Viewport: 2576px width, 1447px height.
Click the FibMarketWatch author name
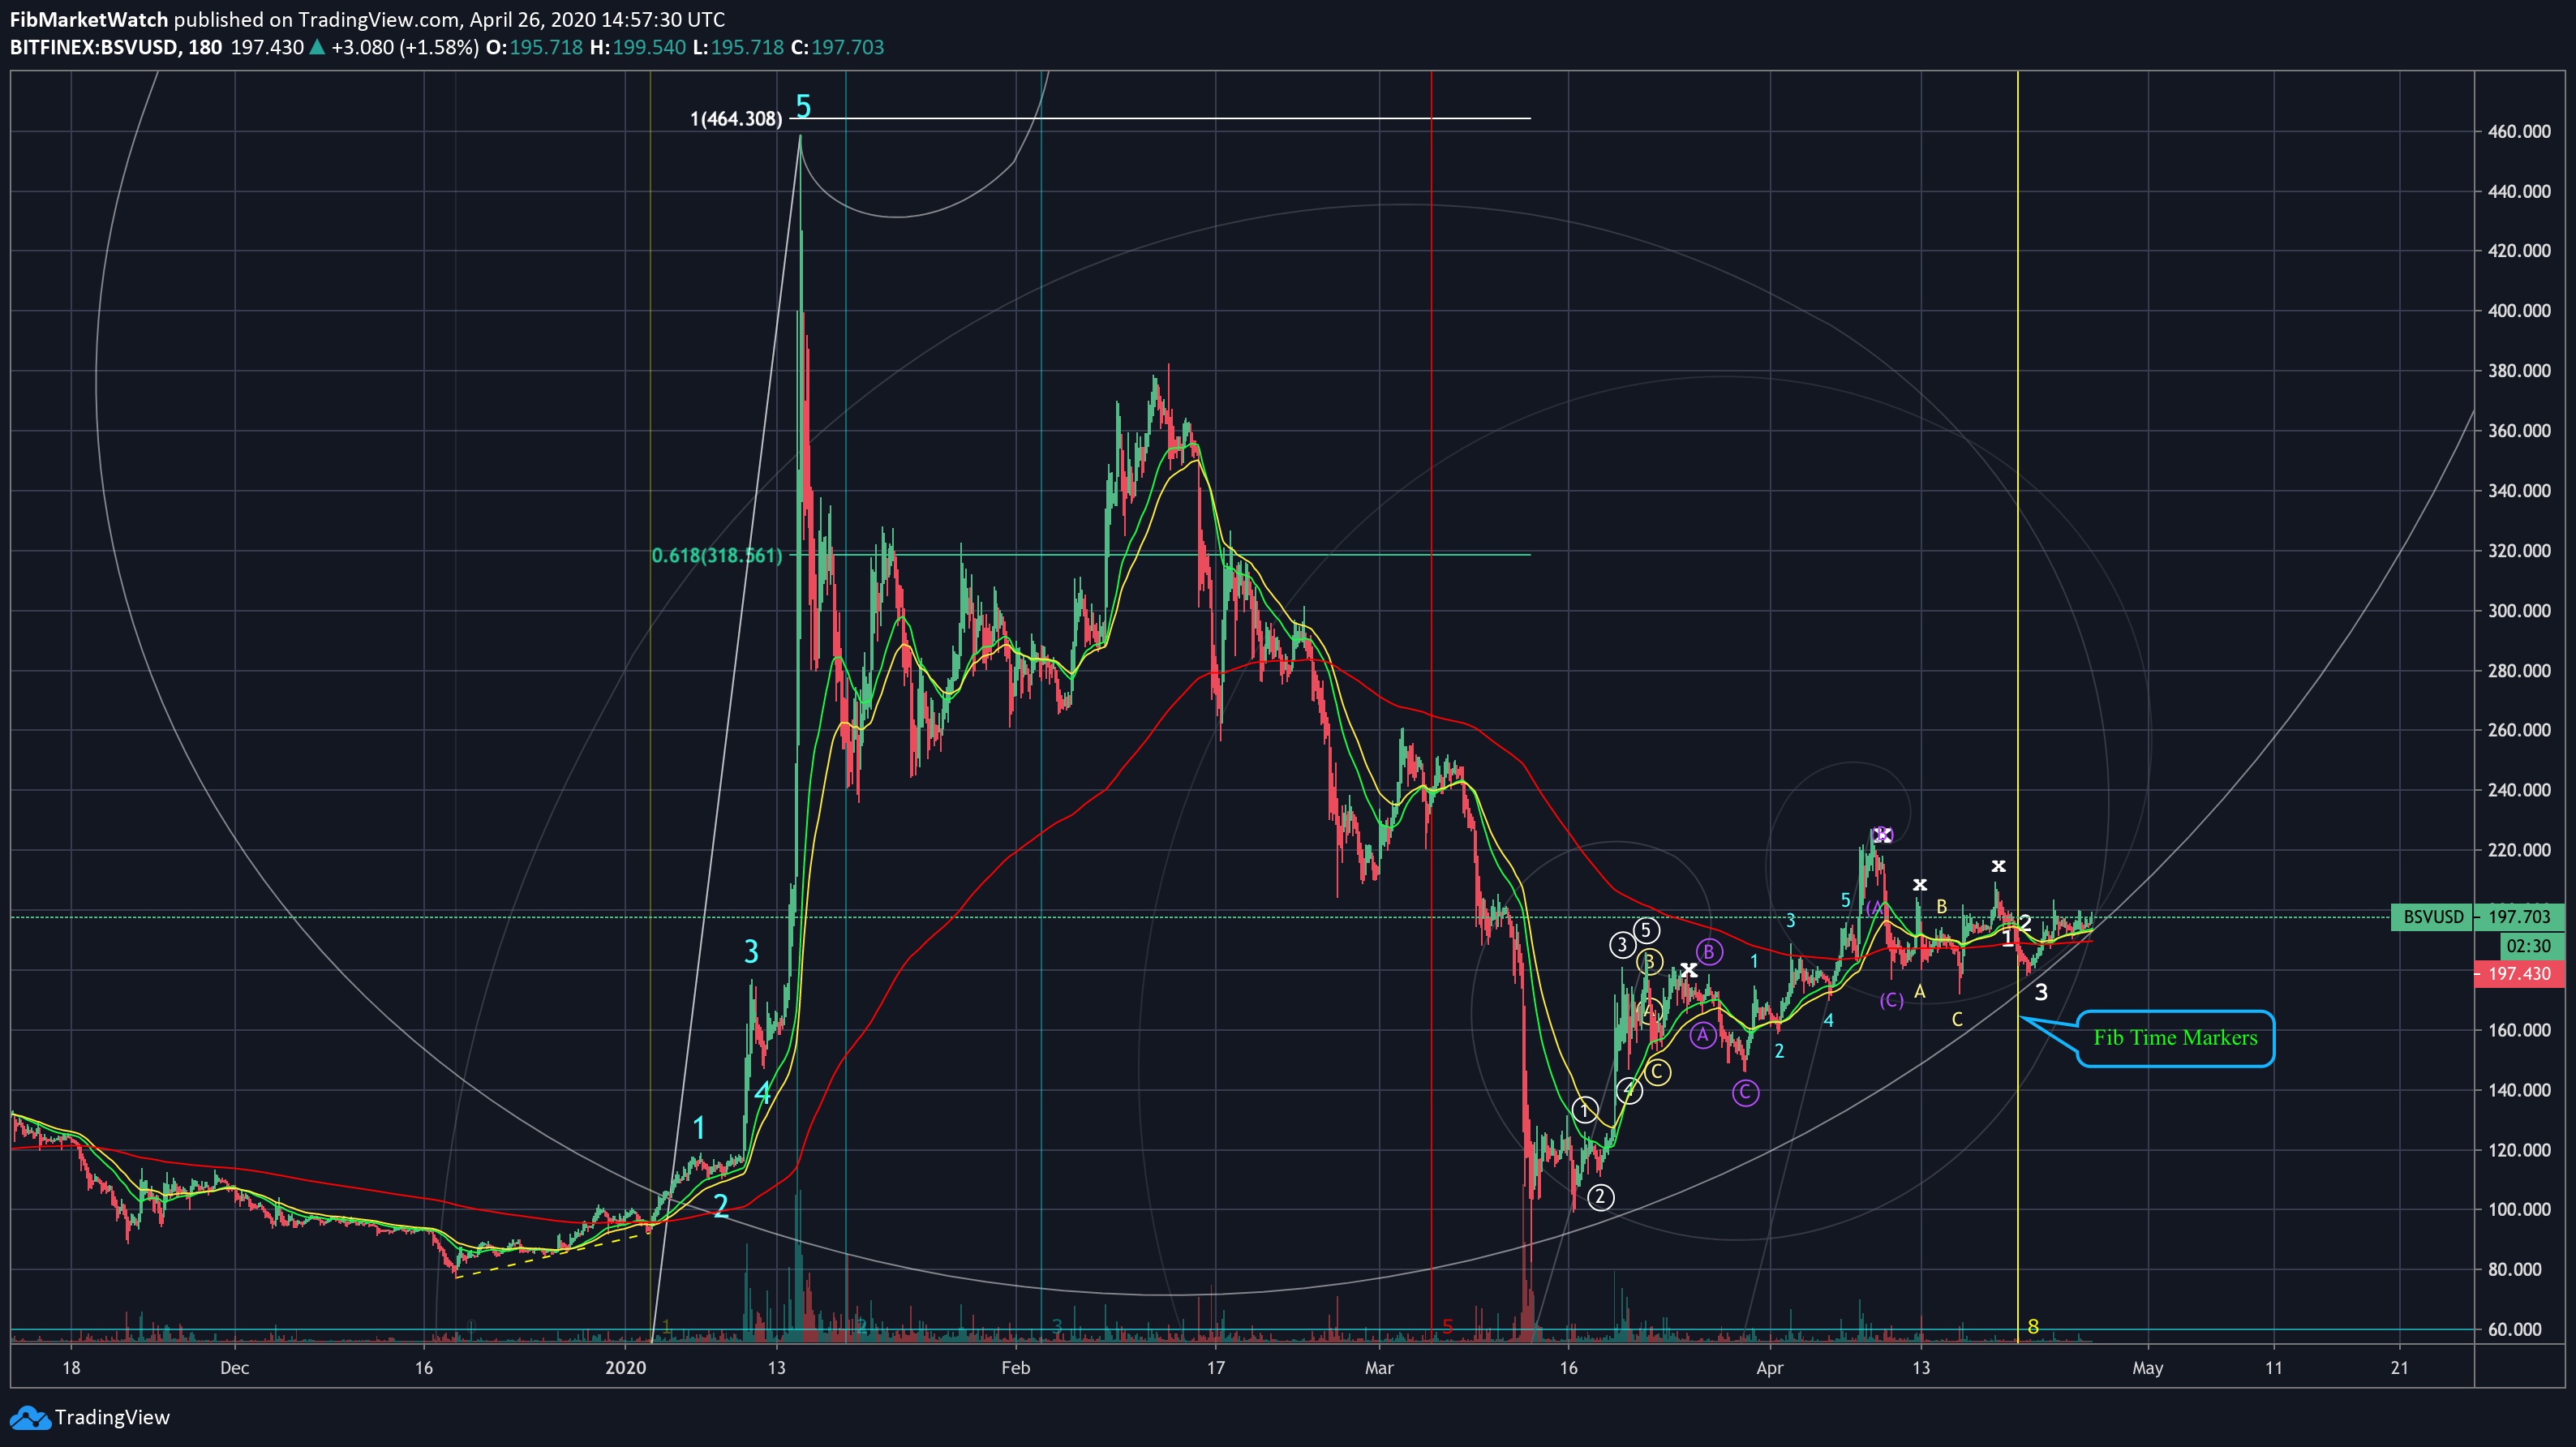89,19
